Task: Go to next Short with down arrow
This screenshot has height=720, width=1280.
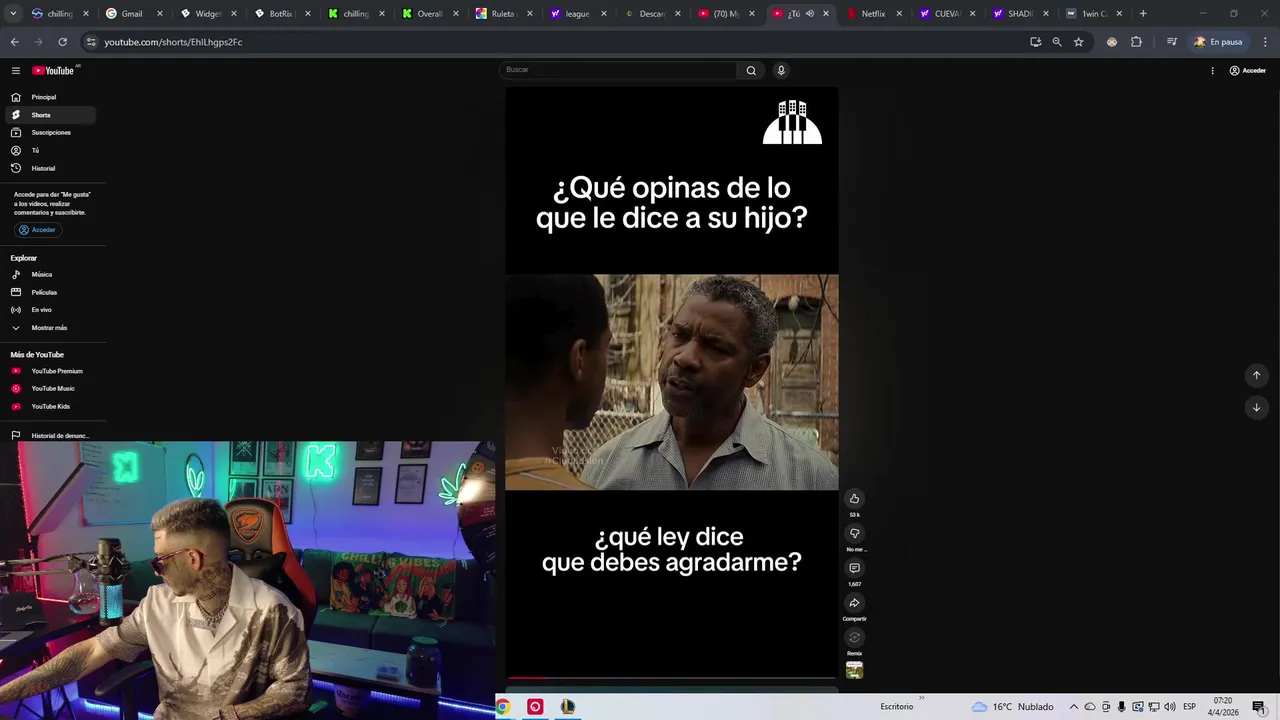Action: tap(1256, 407)
